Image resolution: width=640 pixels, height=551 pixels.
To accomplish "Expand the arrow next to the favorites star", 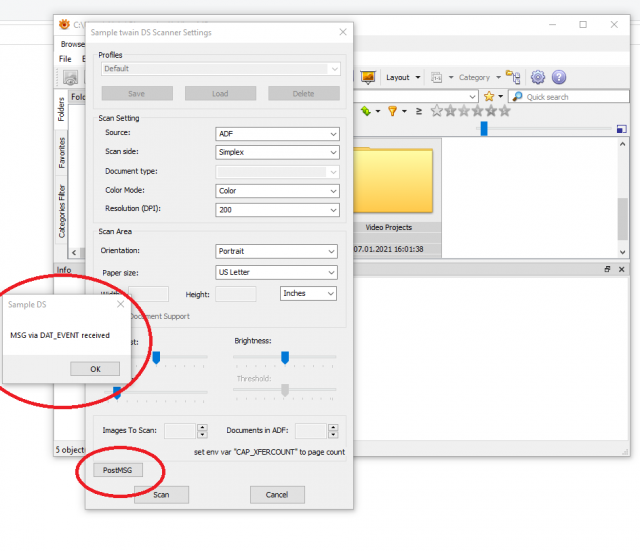I will pyautogui.click(x=500, y=97).
